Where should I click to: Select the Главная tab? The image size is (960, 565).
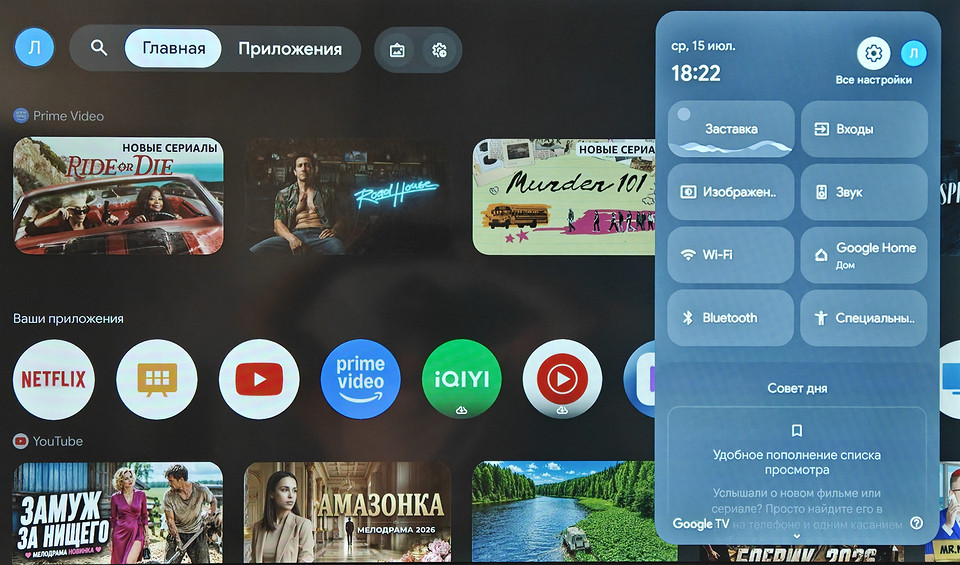[173, 48]
